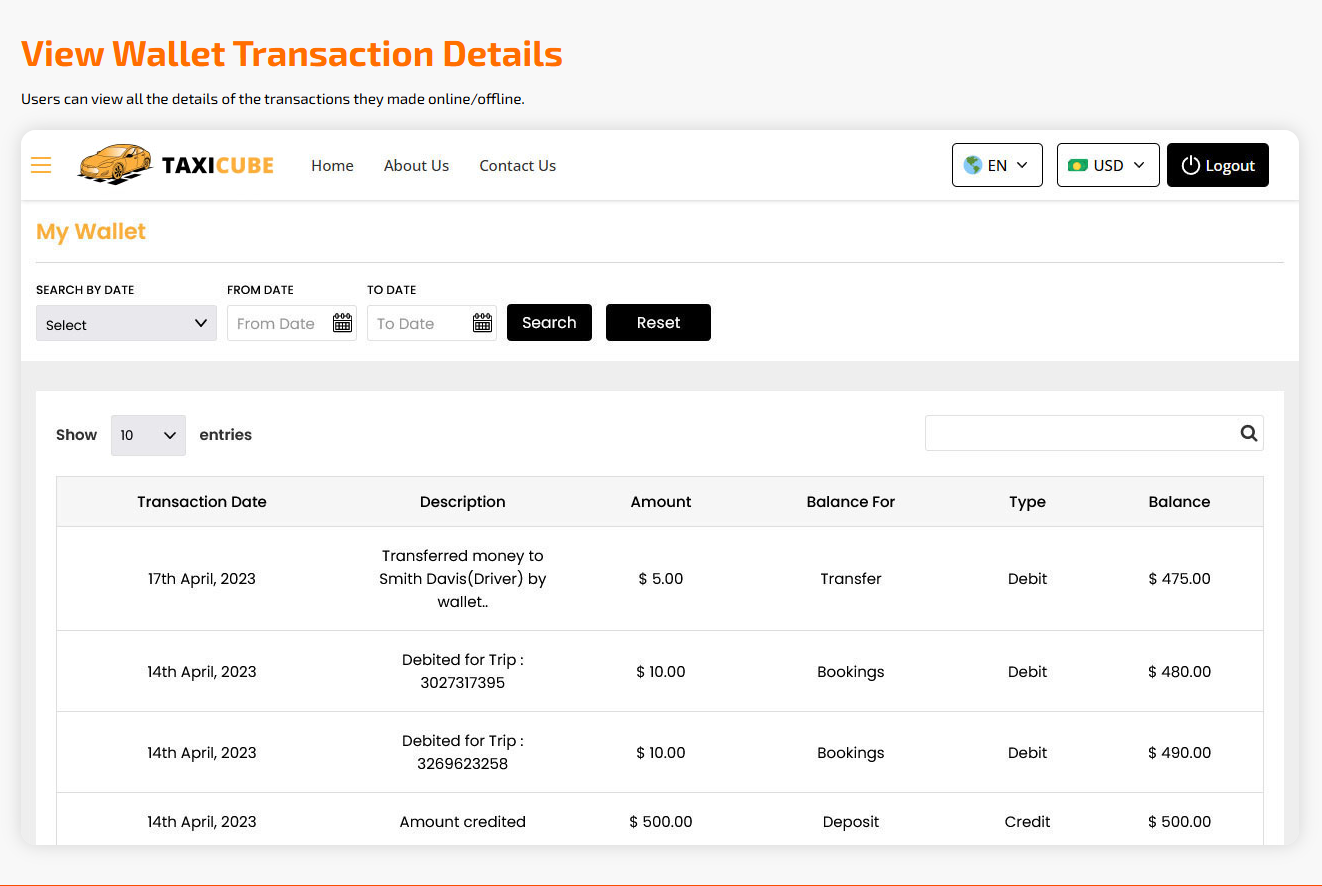
Task: Sort by Amount column header
Action: [661, 502]
